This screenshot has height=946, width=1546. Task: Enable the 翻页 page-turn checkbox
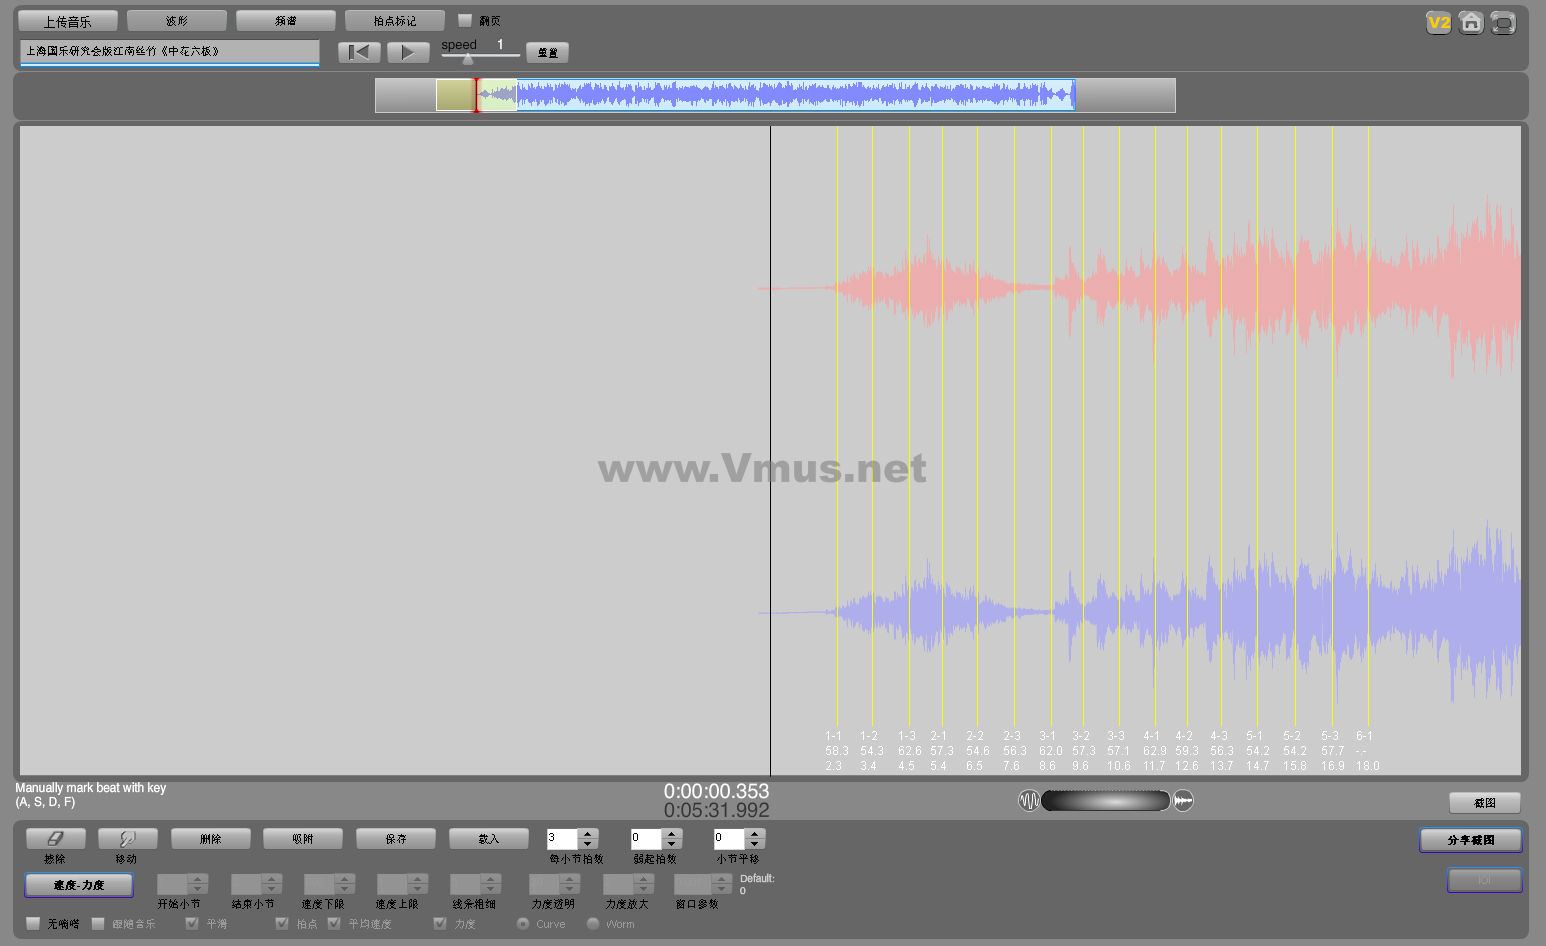(465, 20)
